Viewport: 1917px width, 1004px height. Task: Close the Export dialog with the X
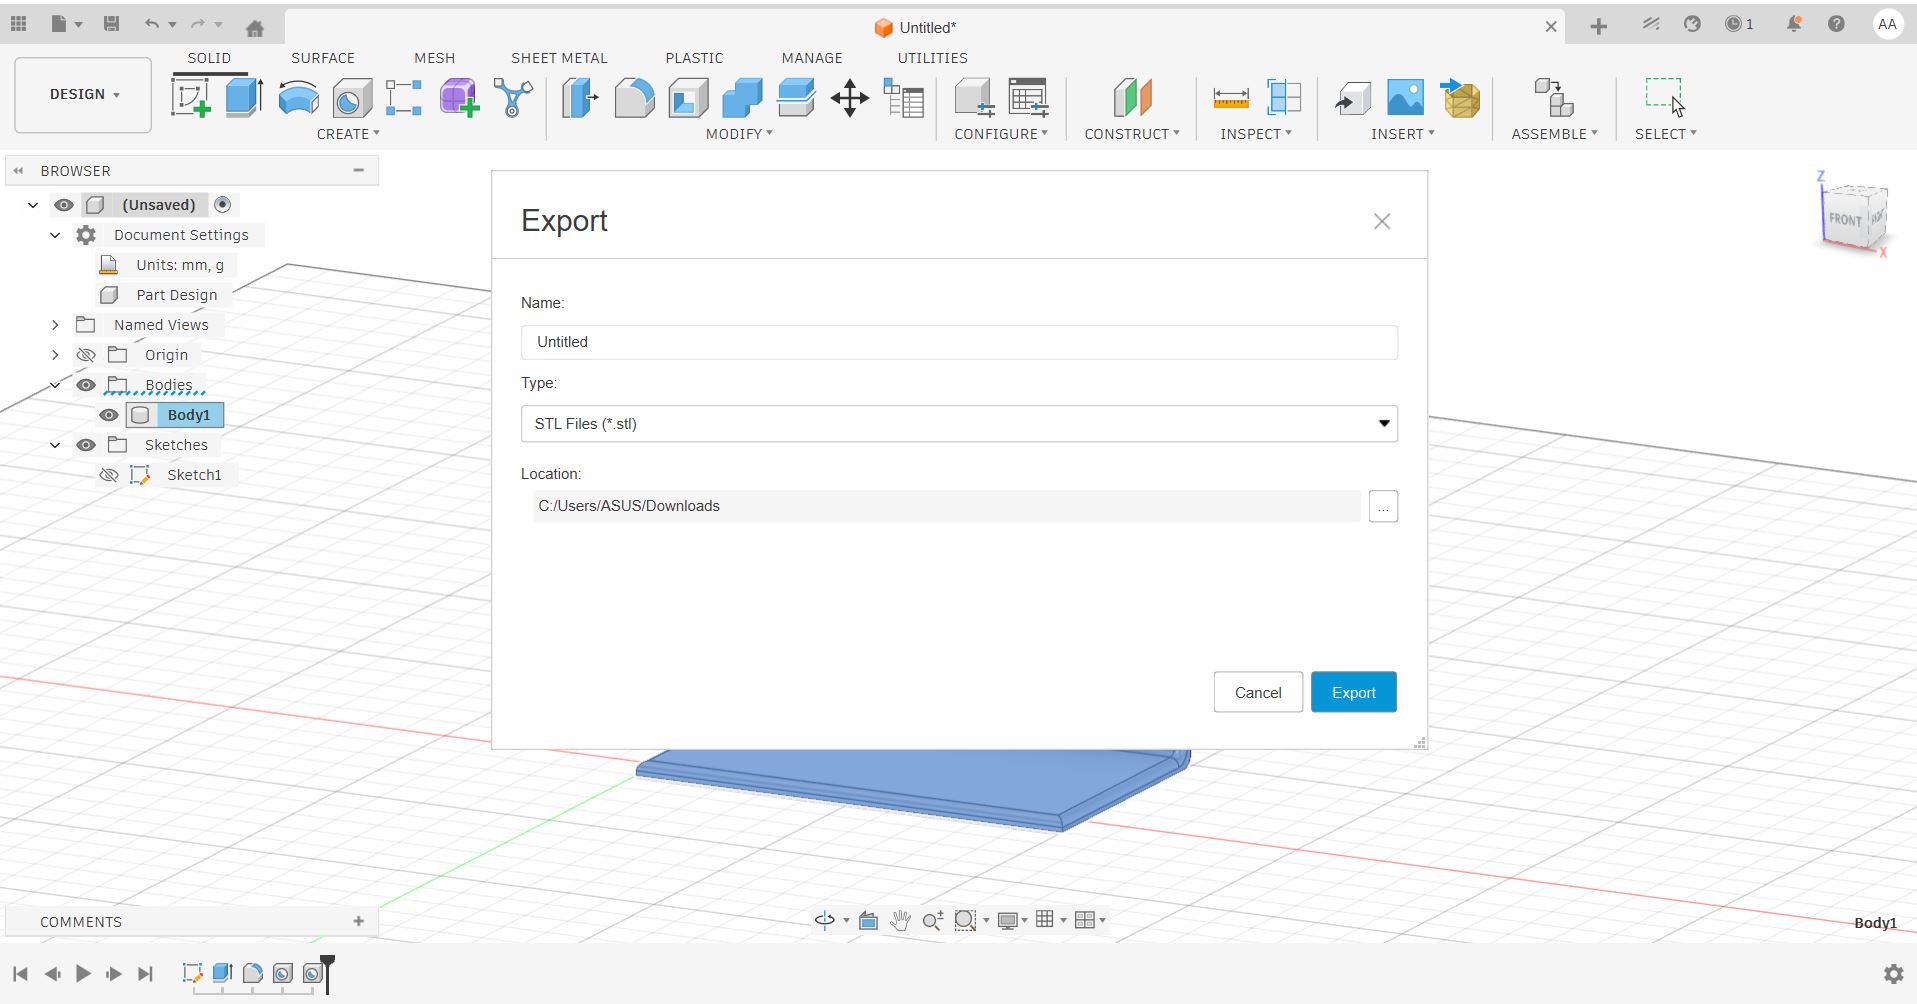coord(1382,221)
